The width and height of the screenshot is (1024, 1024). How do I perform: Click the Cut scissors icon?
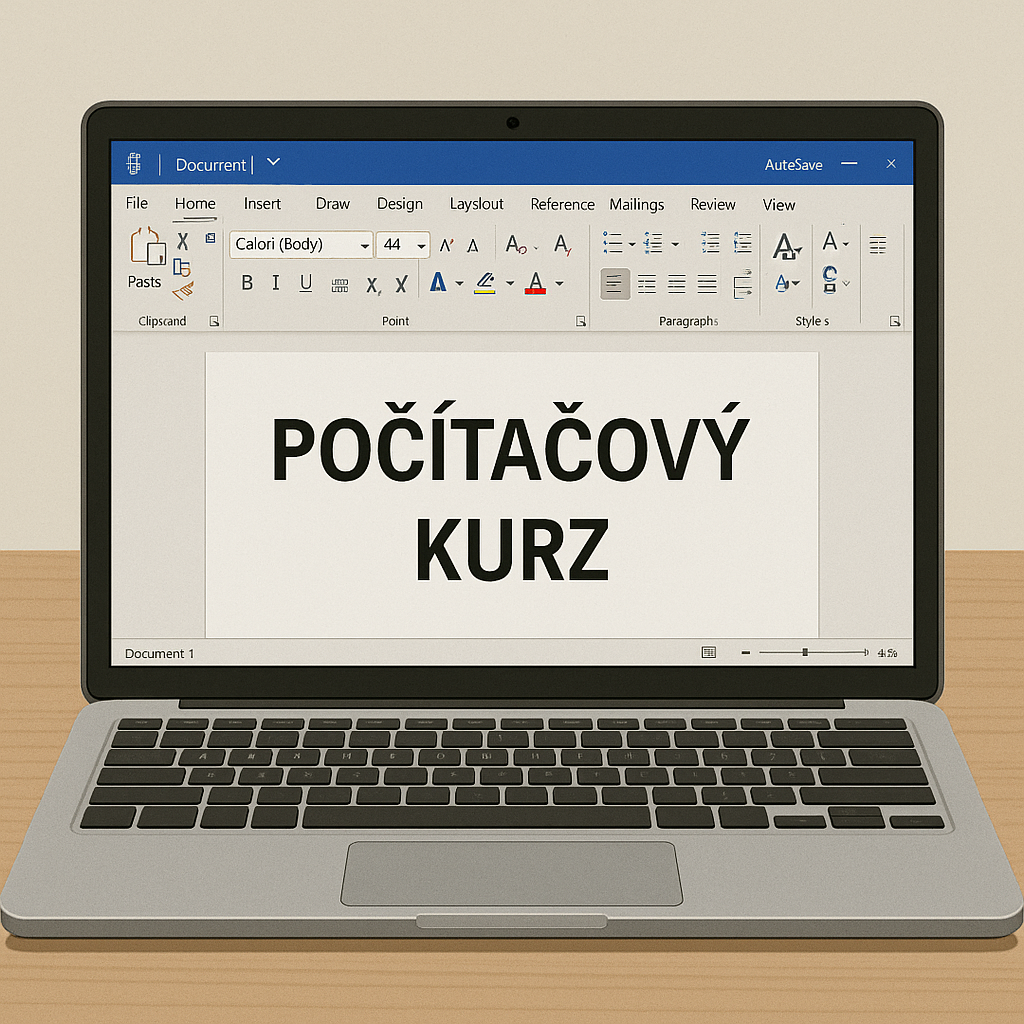click(x=182, y=241)
